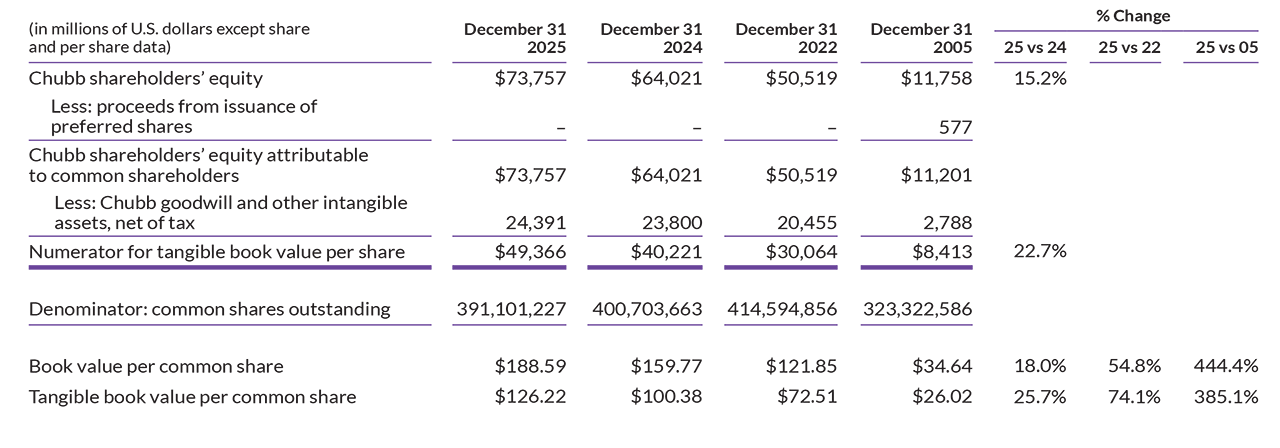The width and height of the screenshot is (1280, 448).
Task: Click the % Change heading
Action: coord(1133,16)
